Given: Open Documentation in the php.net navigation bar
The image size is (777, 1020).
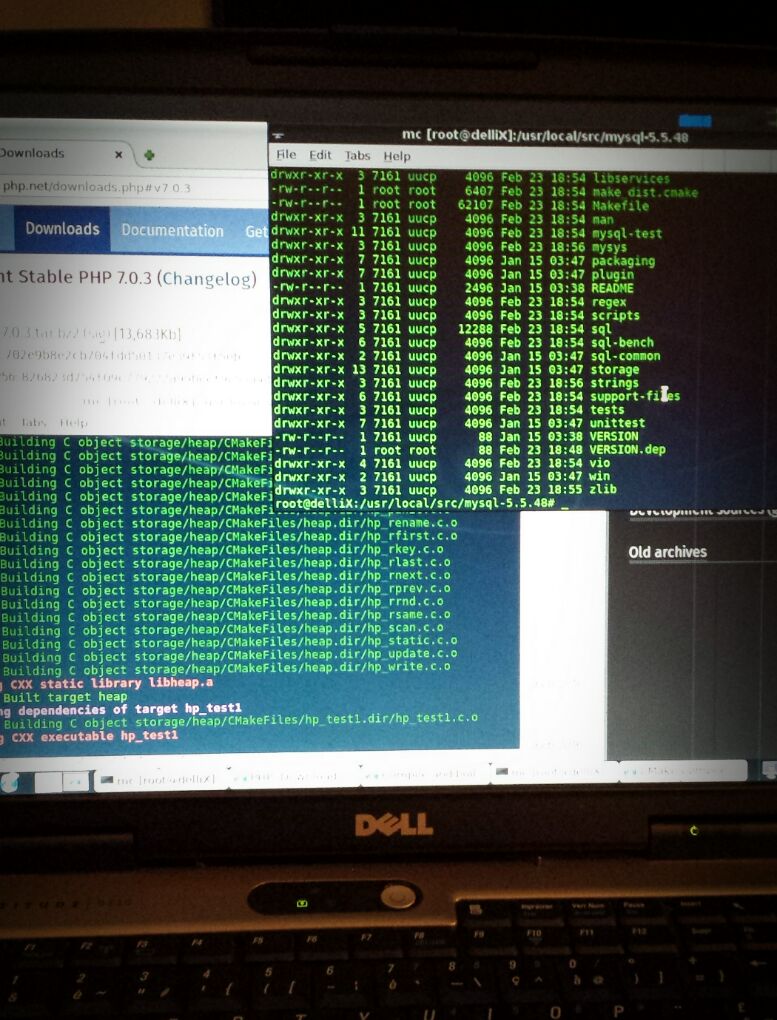Looking at the screenshot, I should tap(172, 230).
